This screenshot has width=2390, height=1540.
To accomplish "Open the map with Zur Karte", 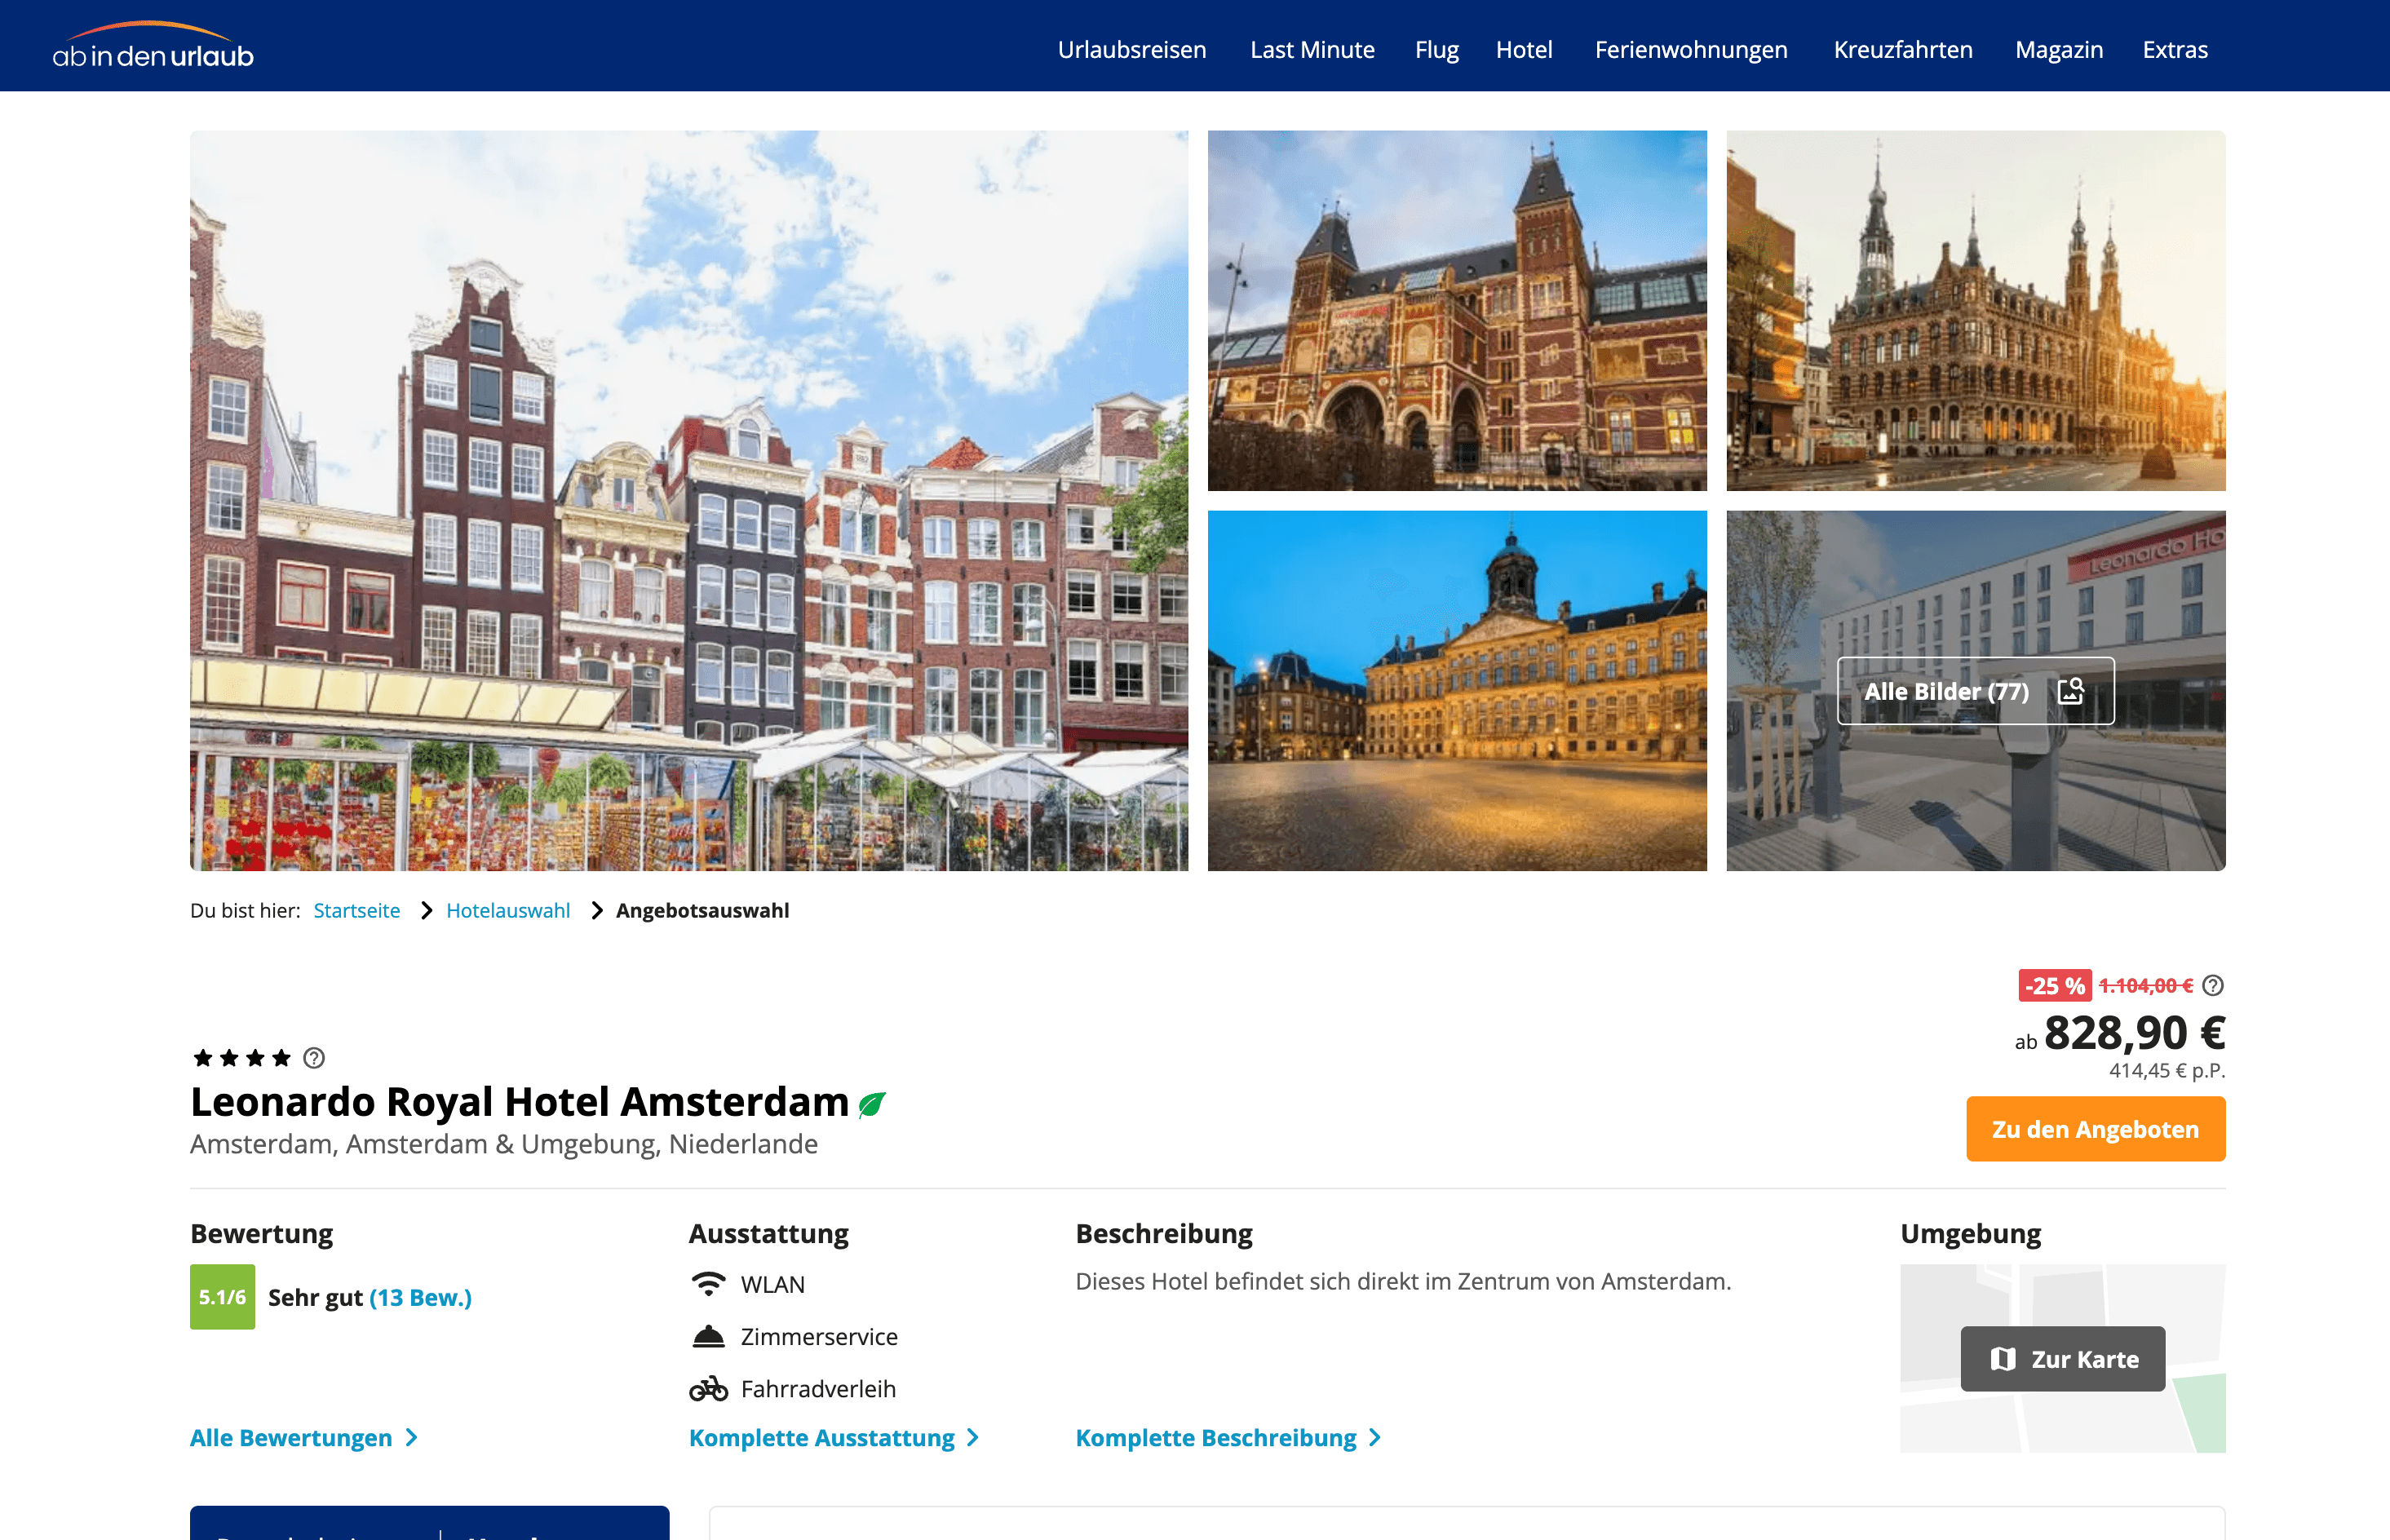I will click(2062, 1359).
